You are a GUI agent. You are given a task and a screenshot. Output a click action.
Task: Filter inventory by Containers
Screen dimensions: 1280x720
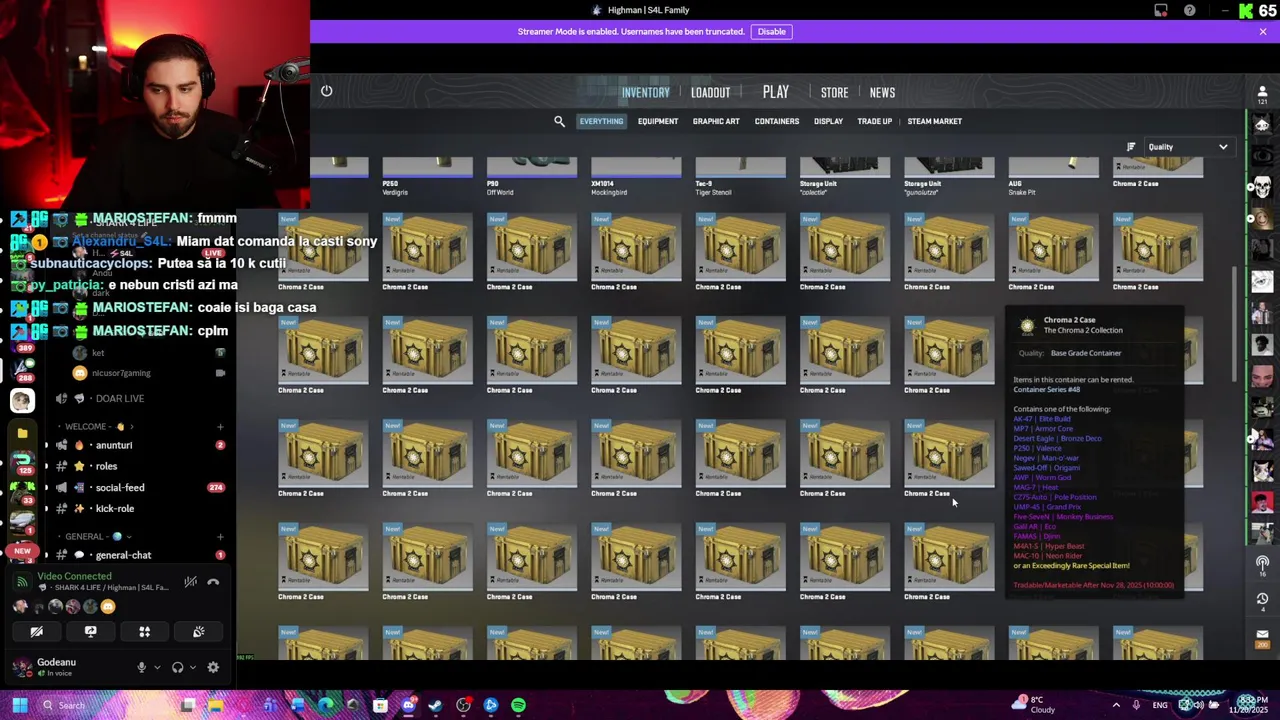click(x=776, y=121)
